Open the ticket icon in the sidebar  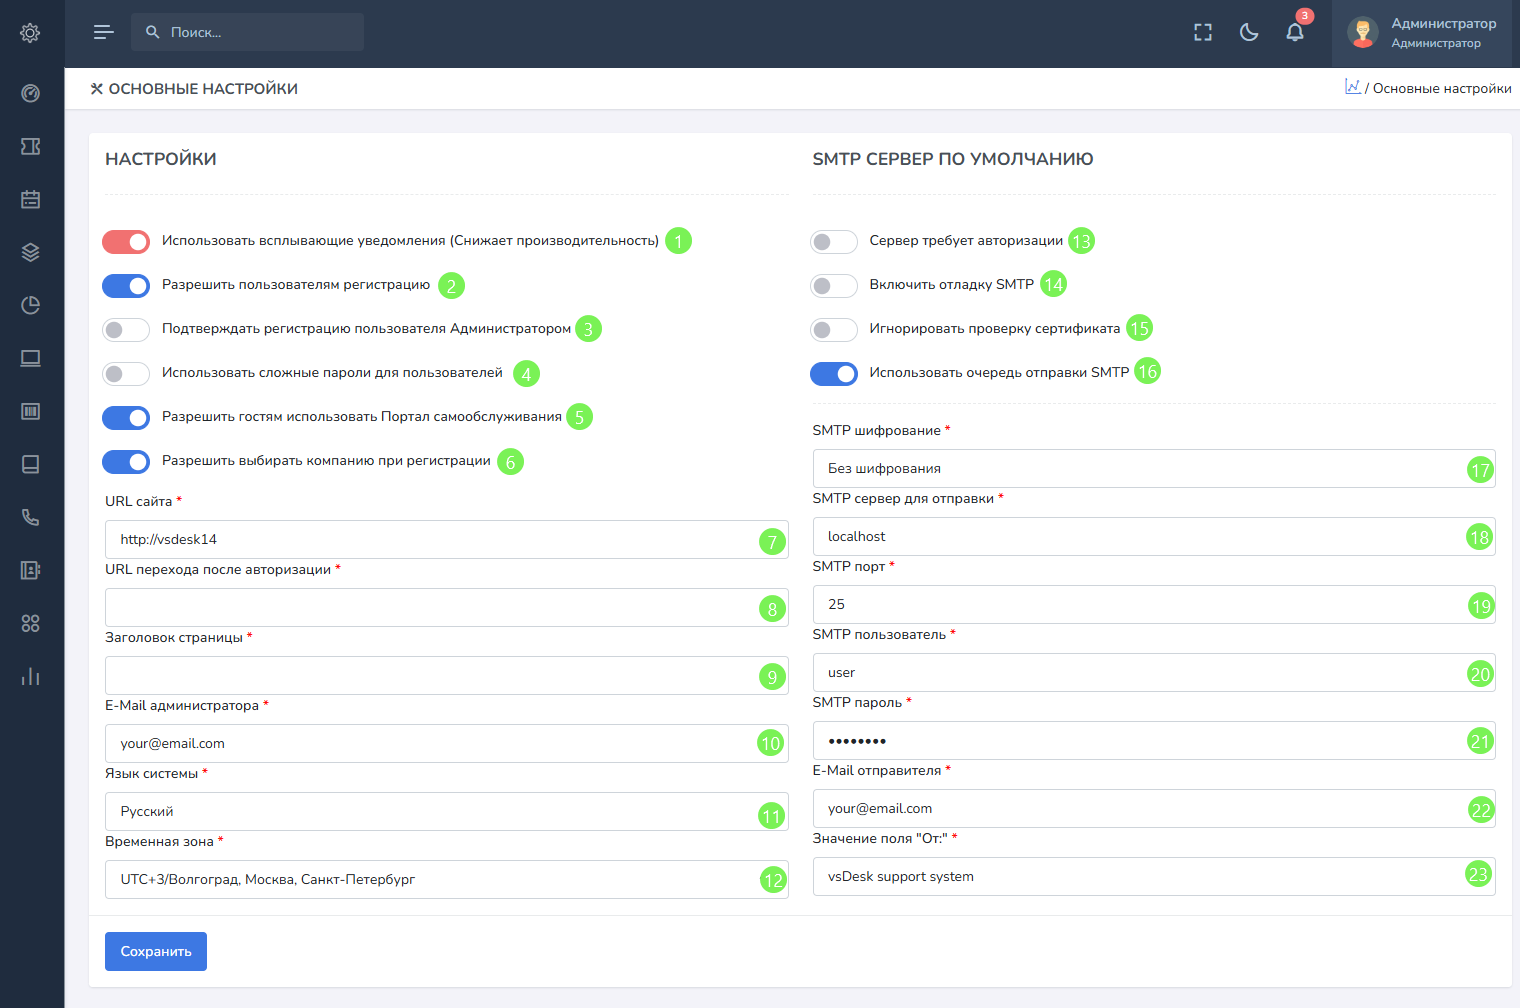(x=31, y=146)
